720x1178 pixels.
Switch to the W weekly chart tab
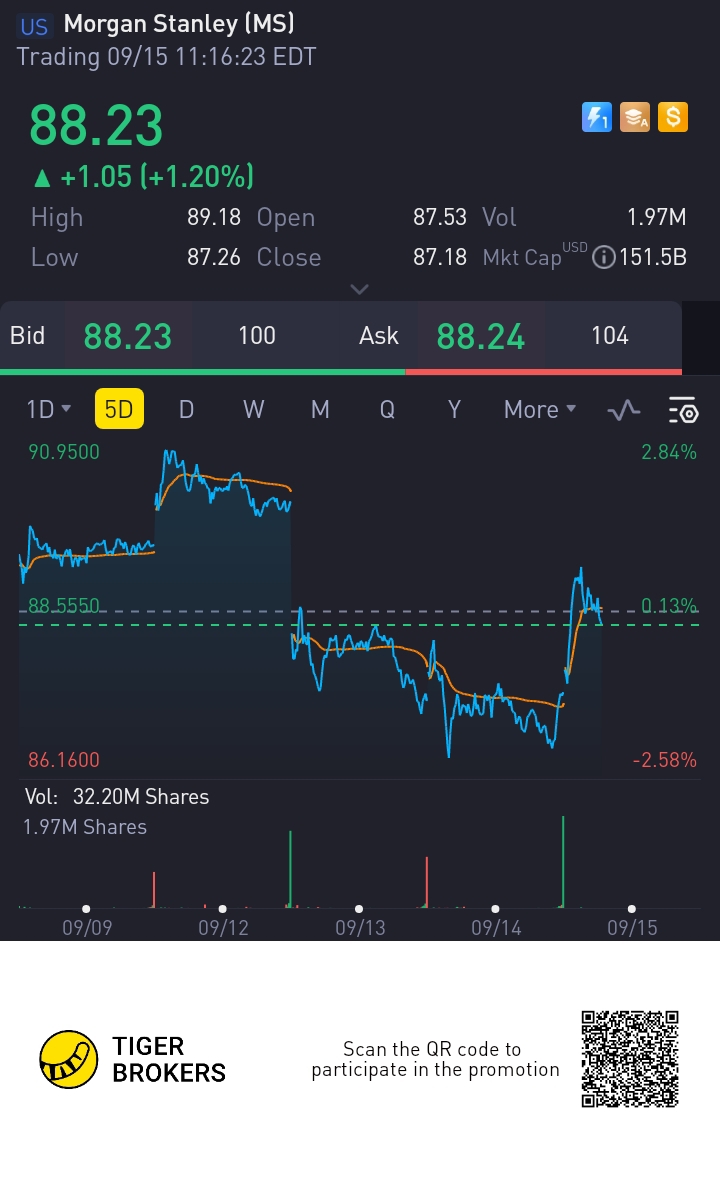tap(253, 409)
